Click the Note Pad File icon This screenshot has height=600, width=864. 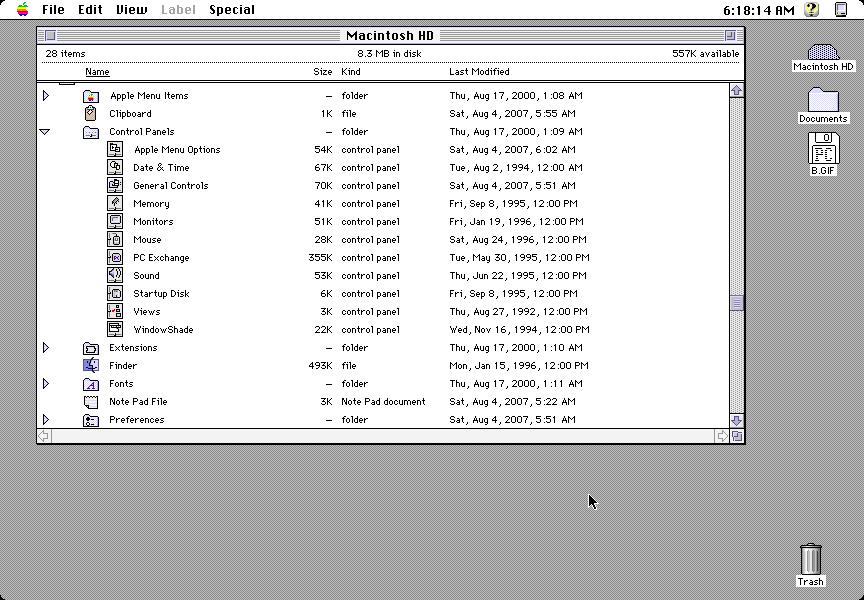tap(91, 402)
